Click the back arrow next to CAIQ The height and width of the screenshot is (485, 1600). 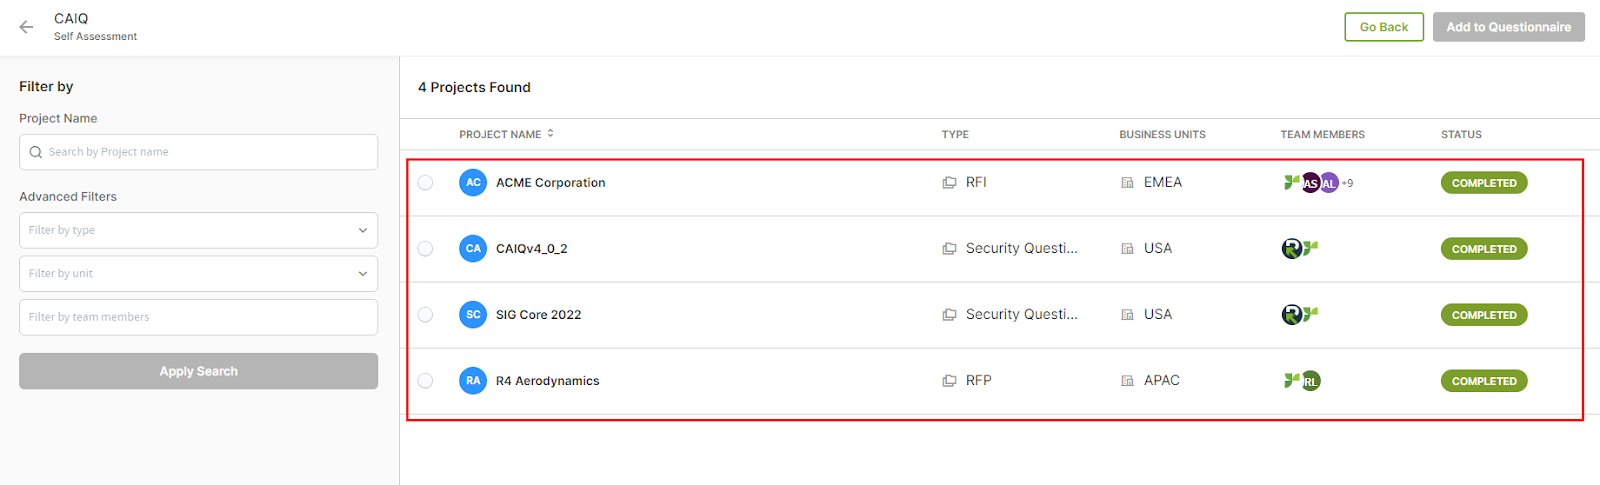(27, 27)
